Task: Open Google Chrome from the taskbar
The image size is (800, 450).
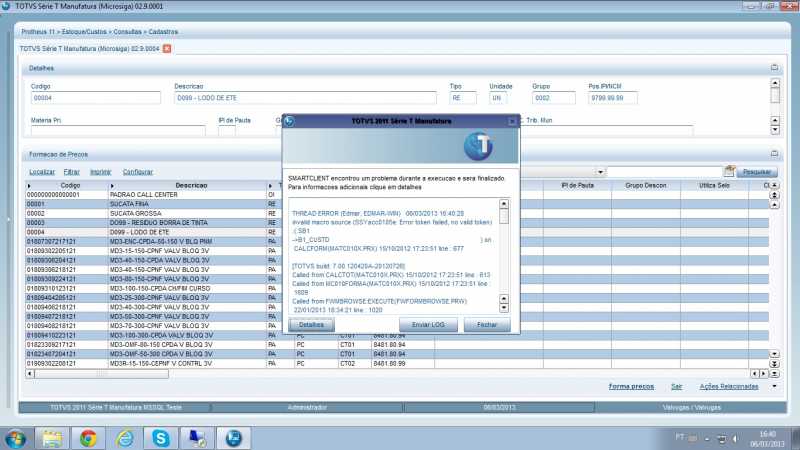Action: 88,438
